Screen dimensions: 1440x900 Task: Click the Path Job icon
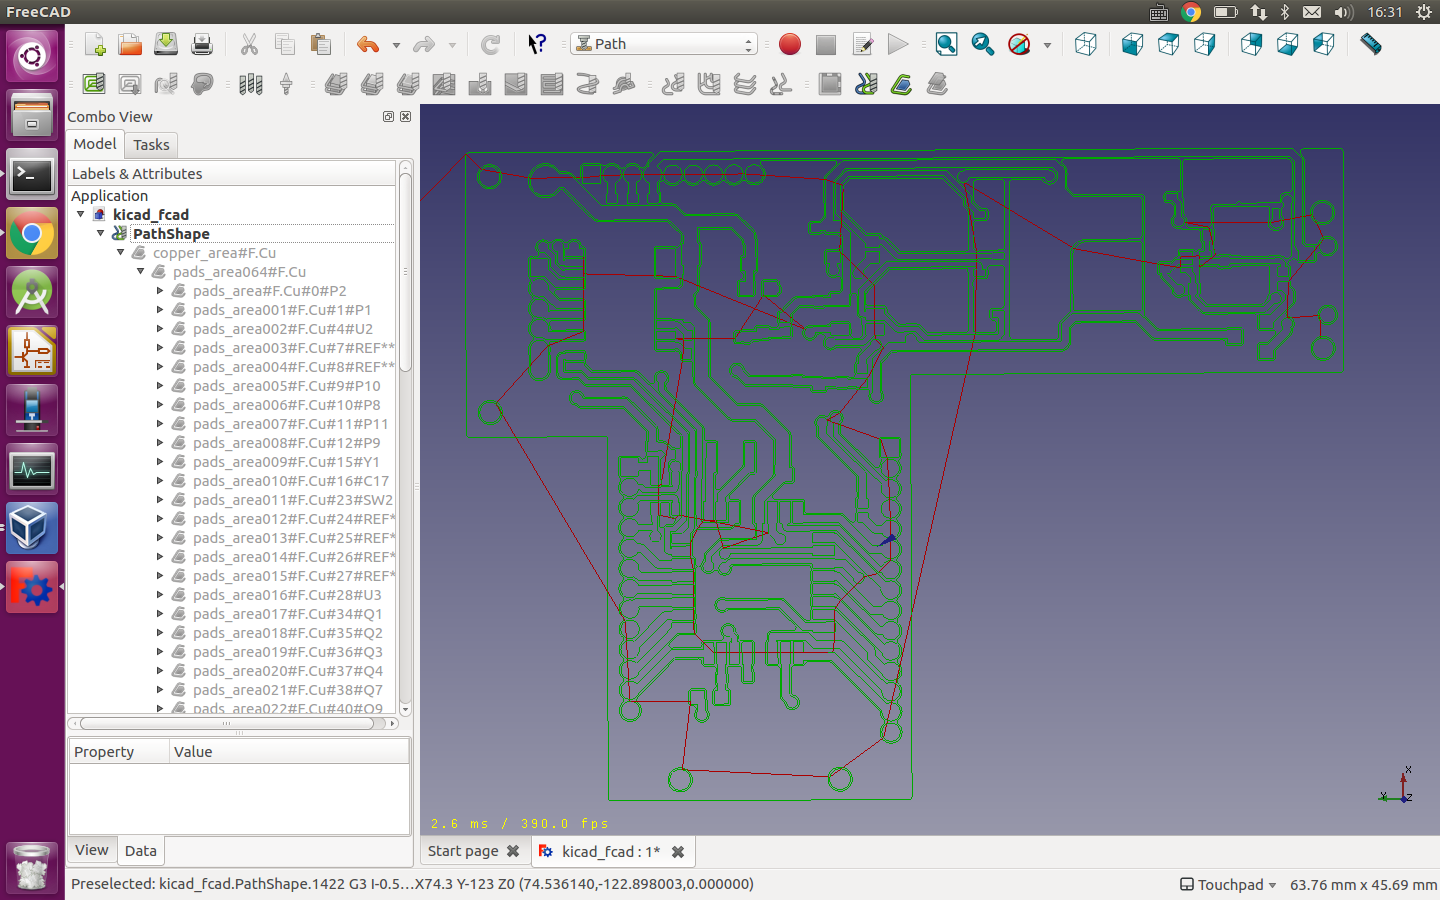click(94, 84)
